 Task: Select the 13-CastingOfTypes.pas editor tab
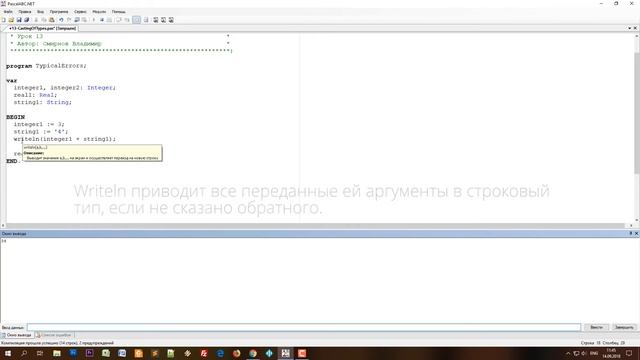click(42, 29)
